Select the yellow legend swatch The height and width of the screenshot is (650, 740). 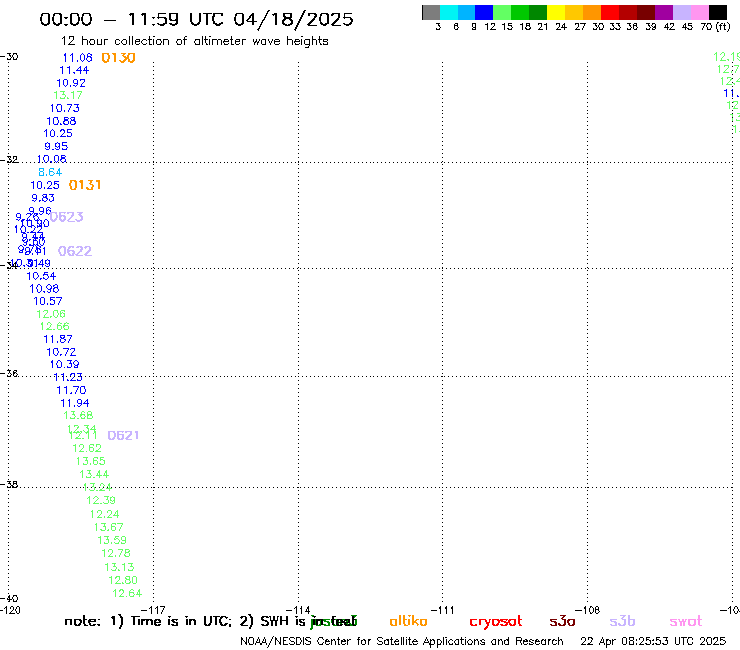click(556, 12)
